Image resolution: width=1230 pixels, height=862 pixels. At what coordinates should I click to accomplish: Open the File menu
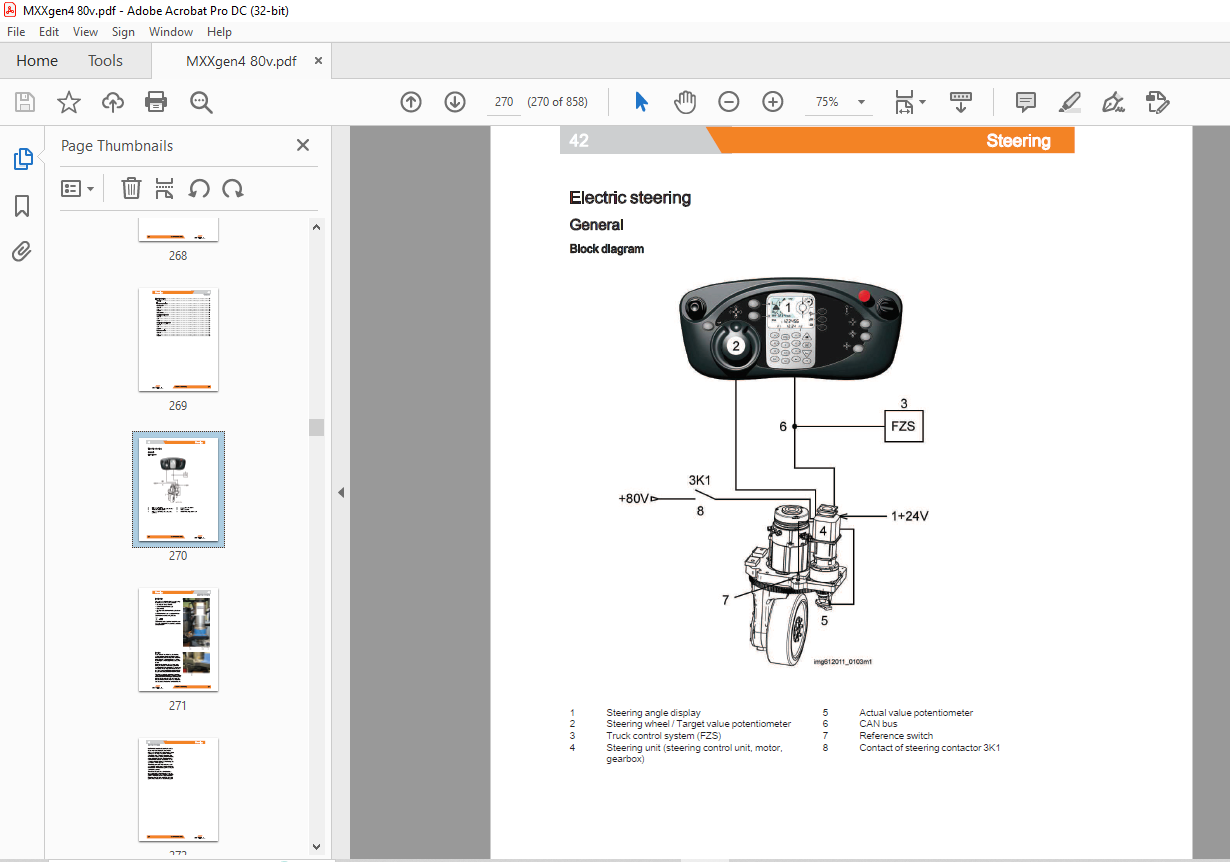16,32
